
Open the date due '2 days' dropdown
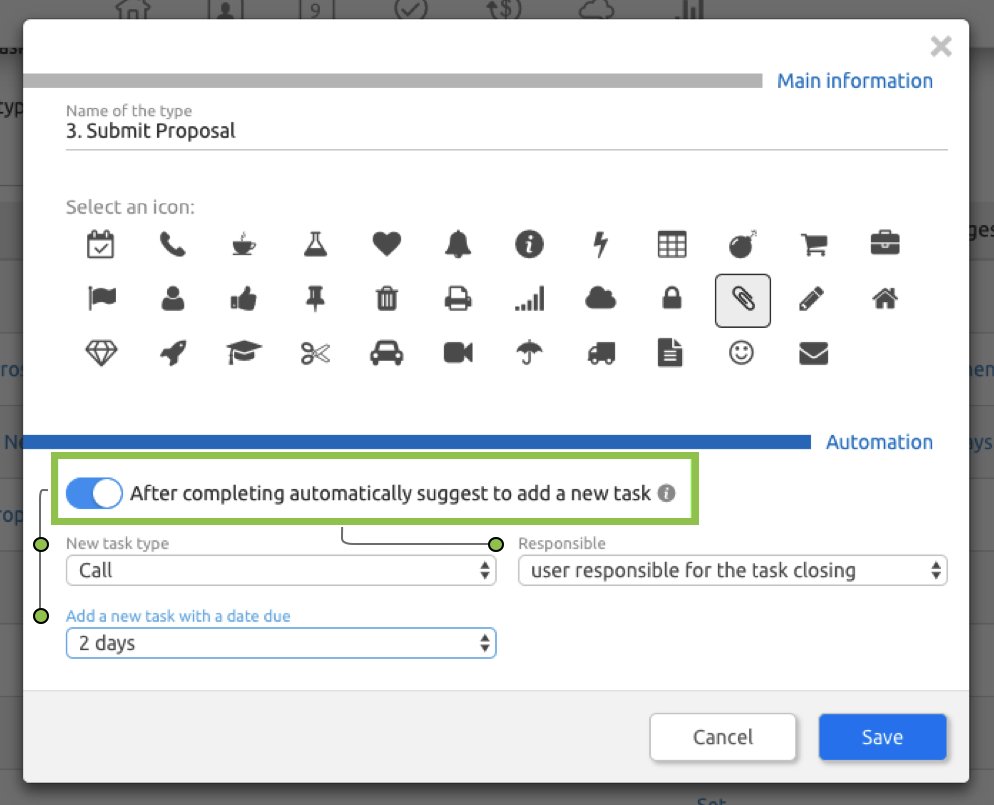(x=281, y=643)
